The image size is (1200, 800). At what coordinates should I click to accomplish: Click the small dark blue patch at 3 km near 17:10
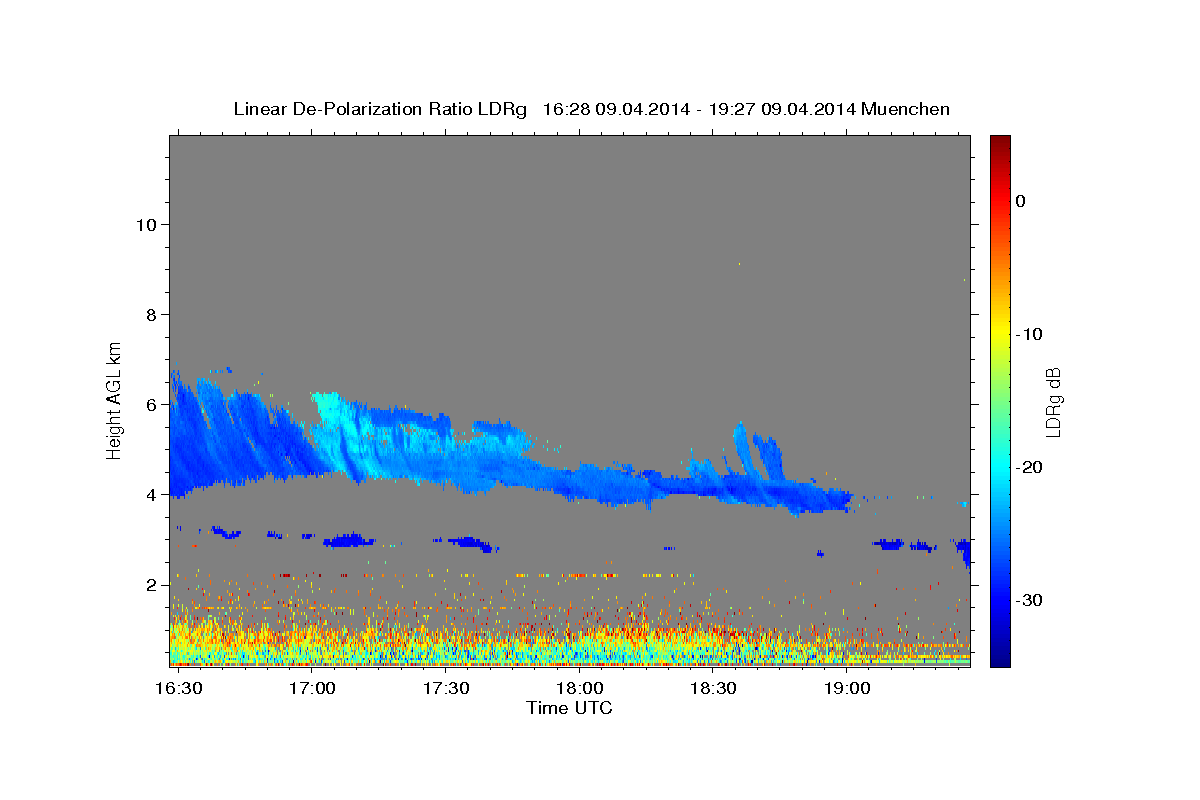pyautogui.click(x=348, y=541)
